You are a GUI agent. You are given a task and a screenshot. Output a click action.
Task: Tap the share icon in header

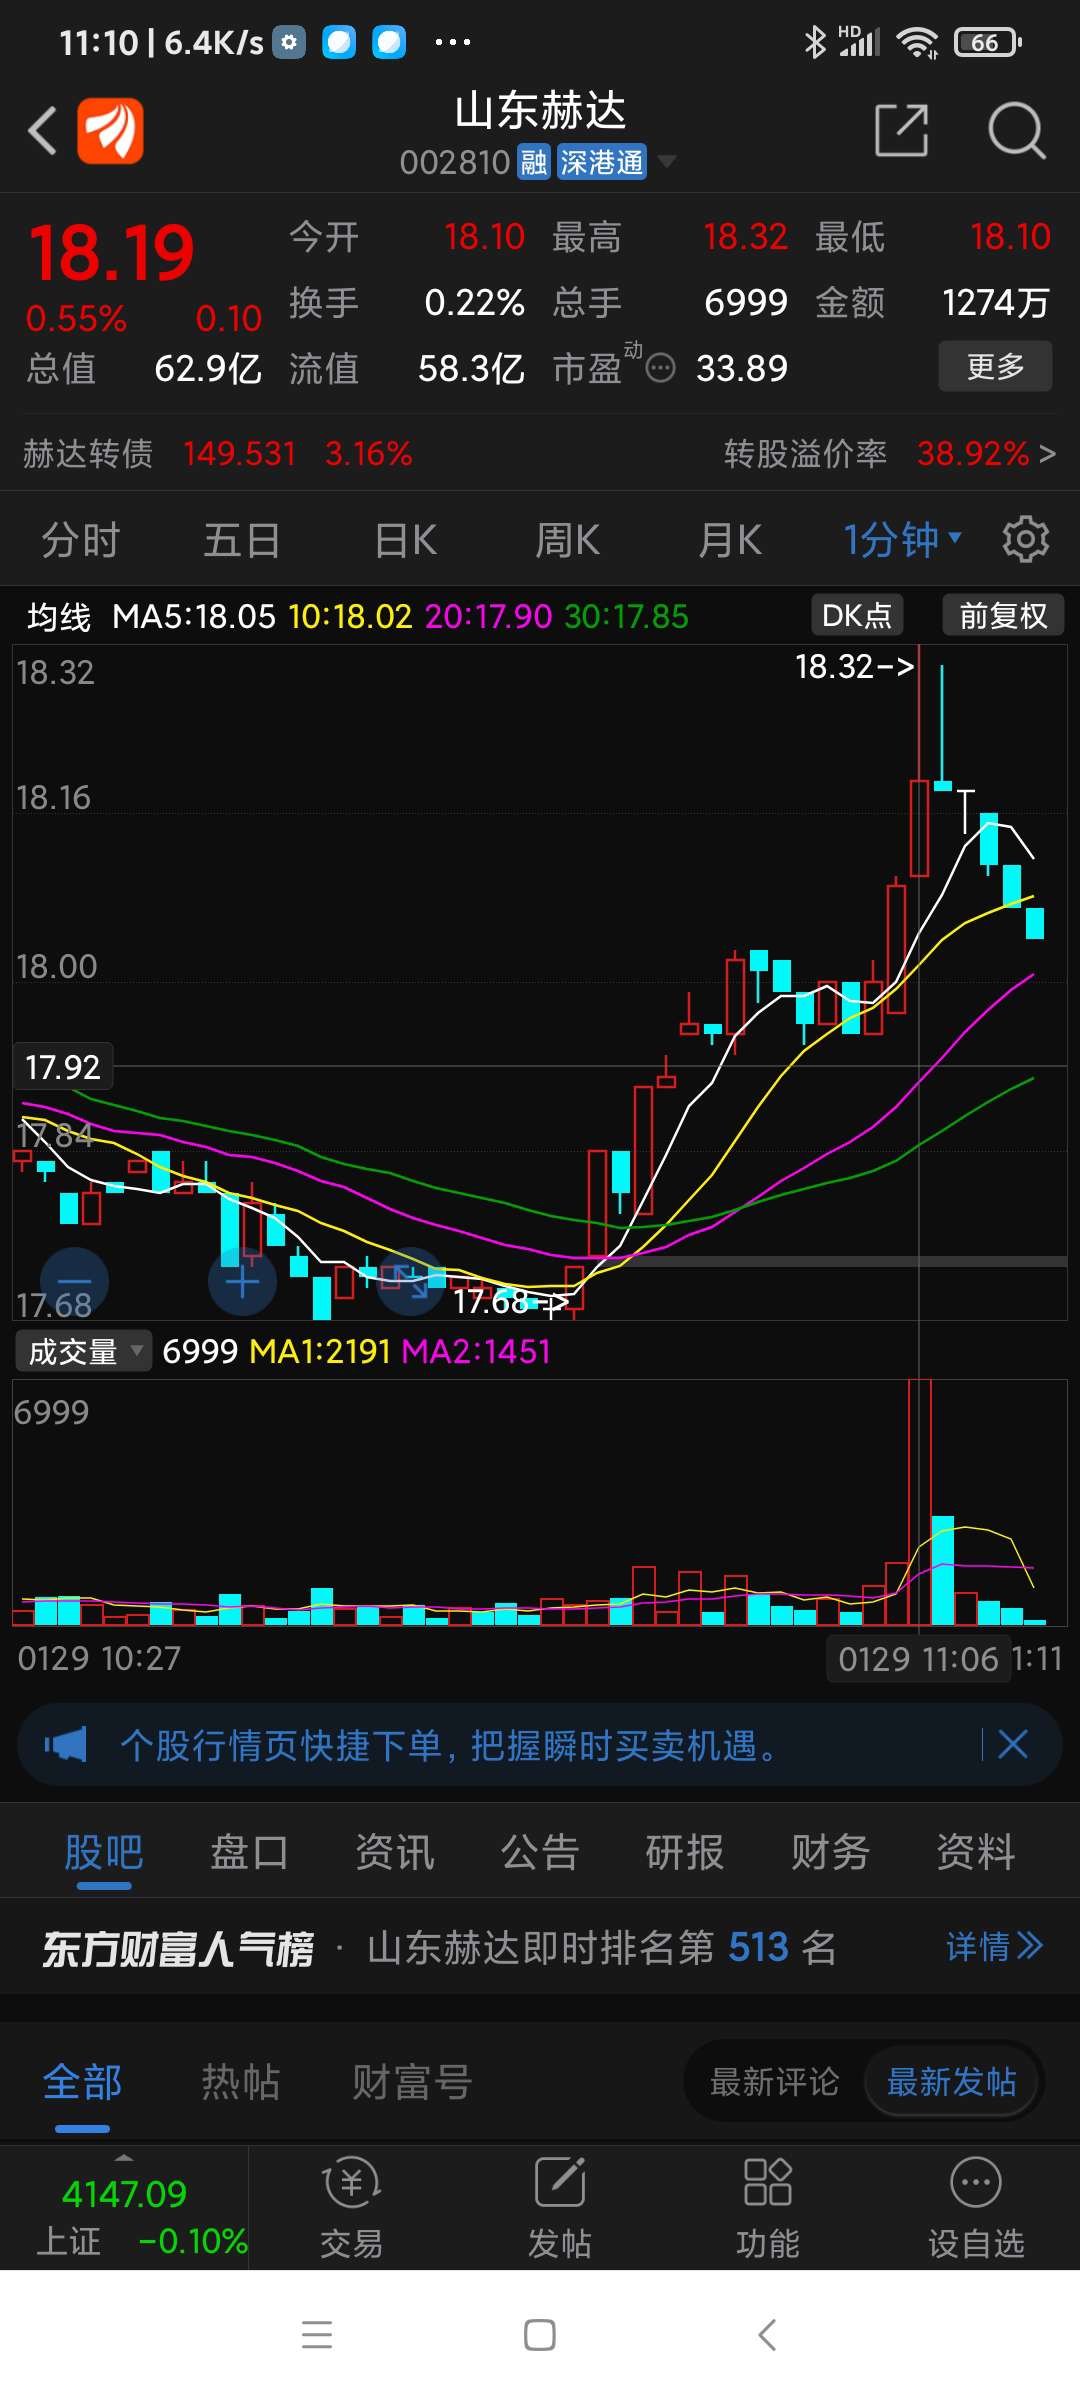pyautogui.click(x=902, y=131)
